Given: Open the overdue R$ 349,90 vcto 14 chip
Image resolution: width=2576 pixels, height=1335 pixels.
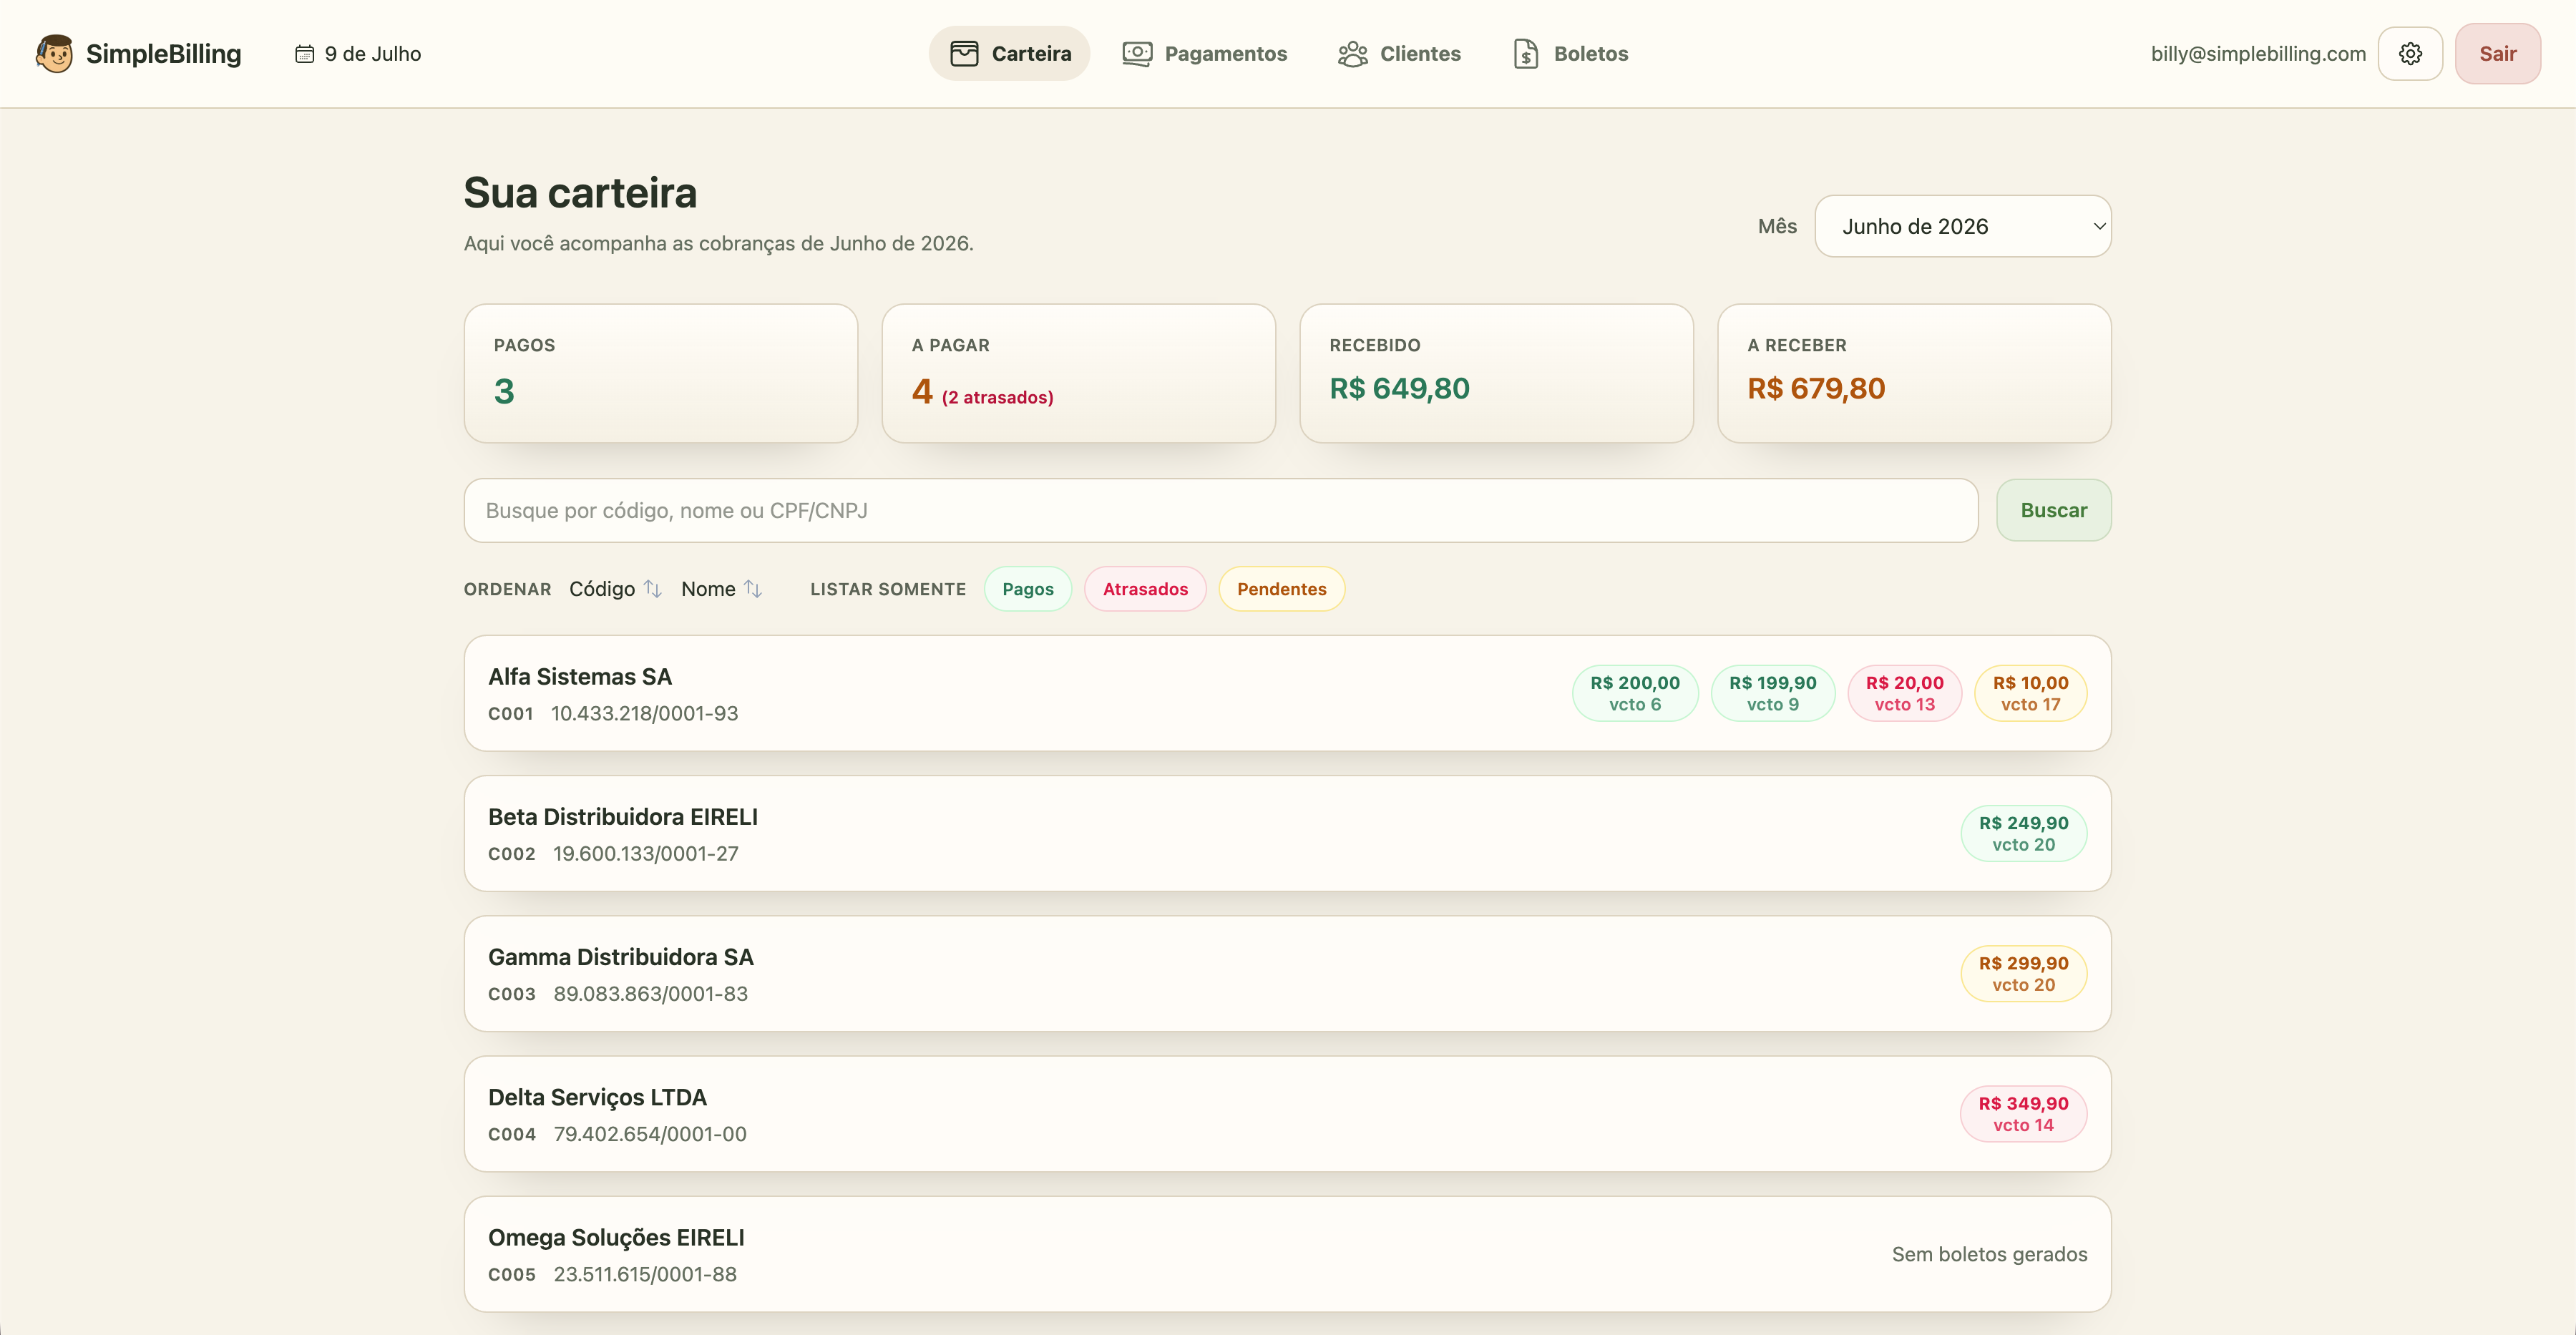Looking at the screenshot, I should point(2023,1113).
